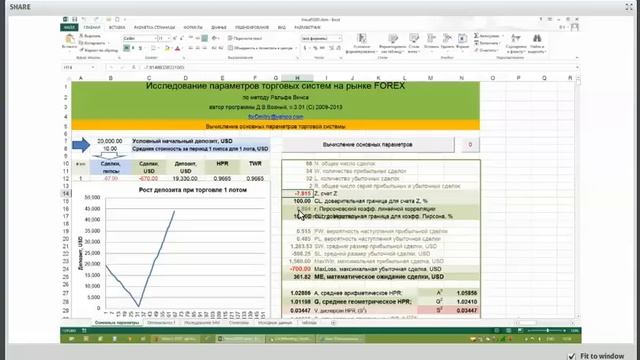Viewport: 640px width, 360px height.
Task: Click the Format as Table icon
Action: point(393,39)
